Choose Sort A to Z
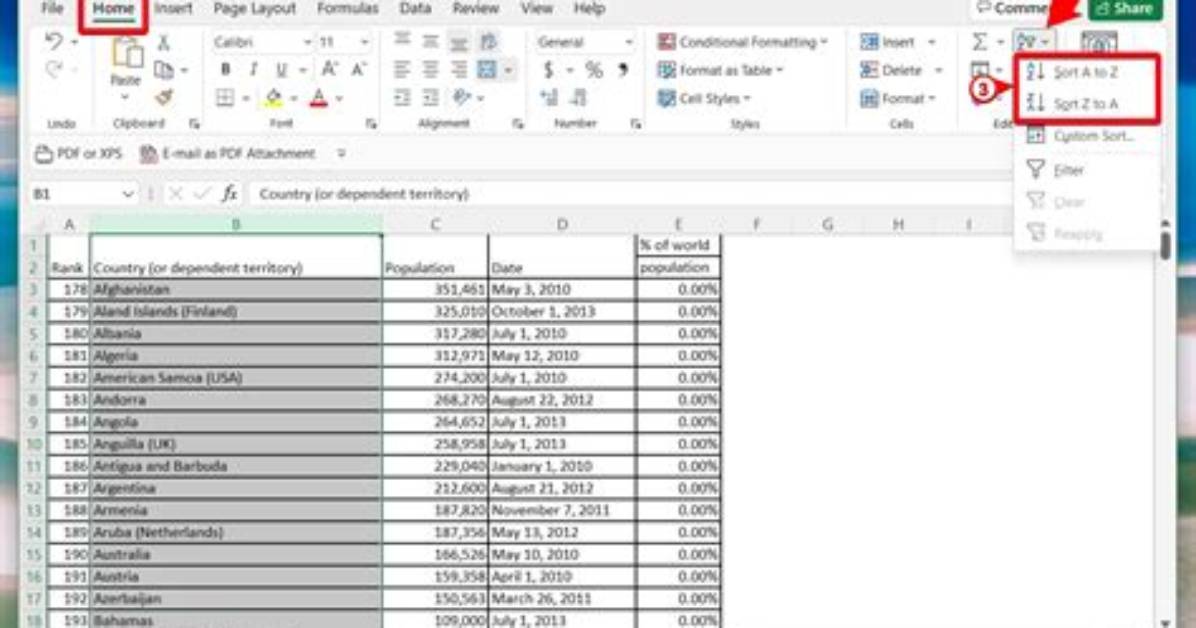 [1086, 72]
